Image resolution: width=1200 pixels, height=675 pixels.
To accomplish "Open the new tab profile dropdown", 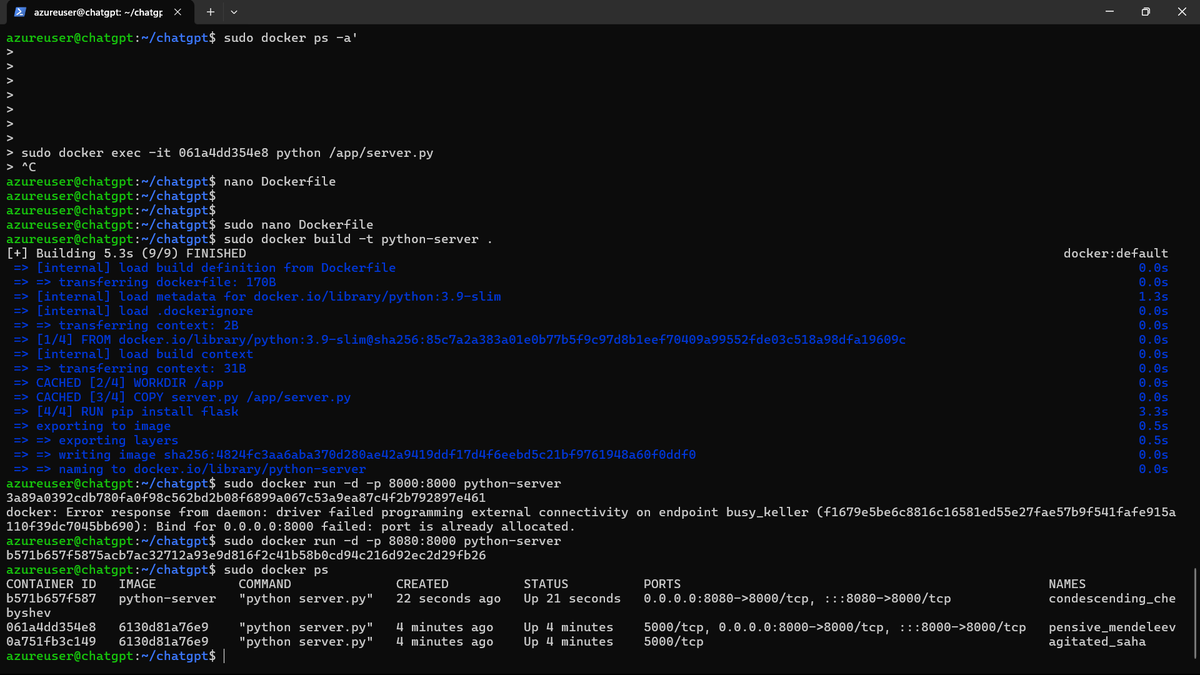I will pyautogui.click(x=234, y=12).
